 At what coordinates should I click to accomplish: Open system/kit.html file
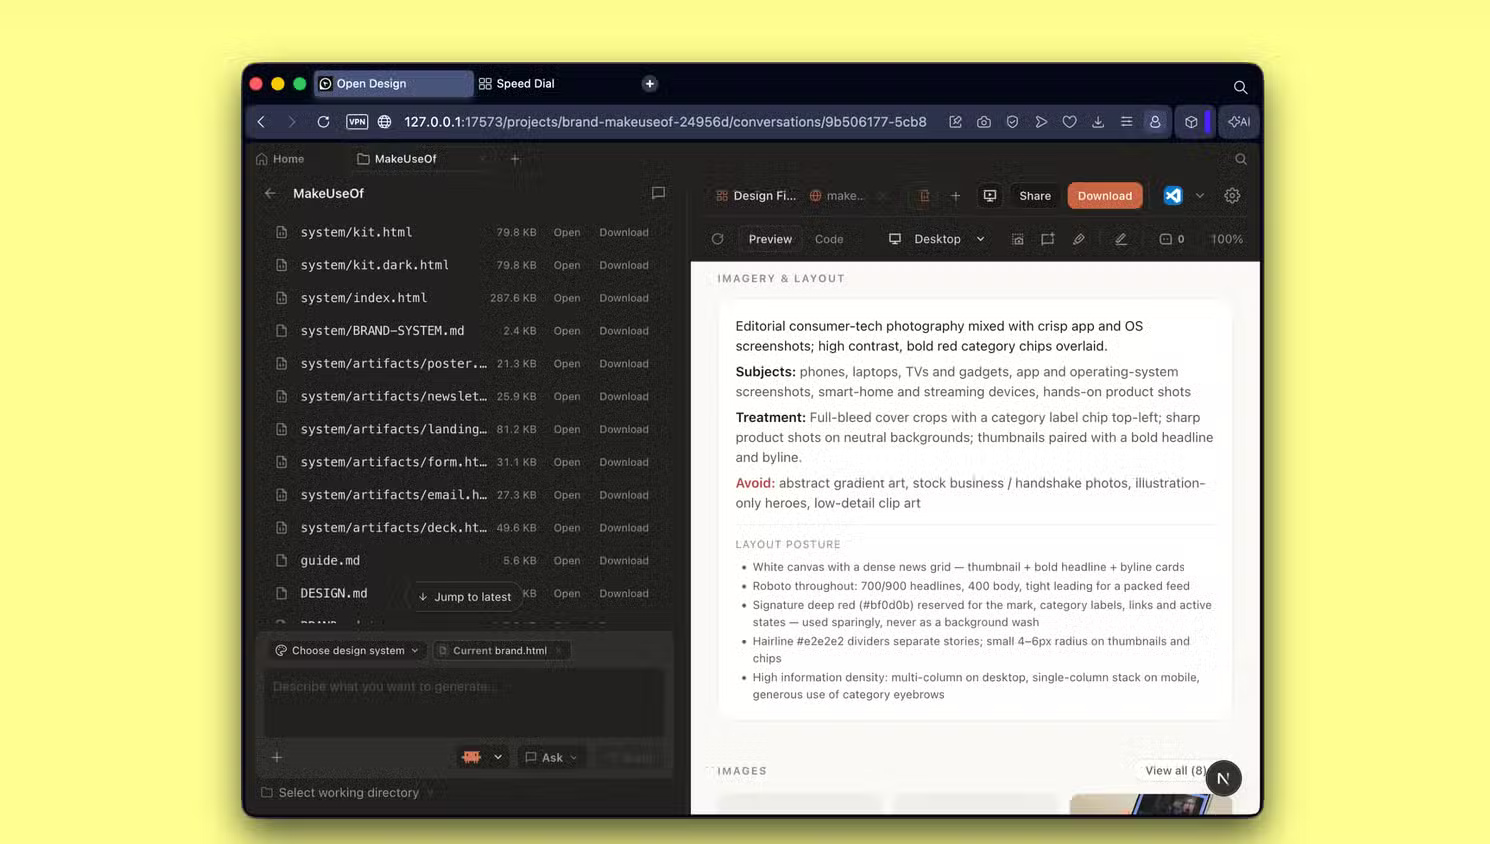pos(567,232)
